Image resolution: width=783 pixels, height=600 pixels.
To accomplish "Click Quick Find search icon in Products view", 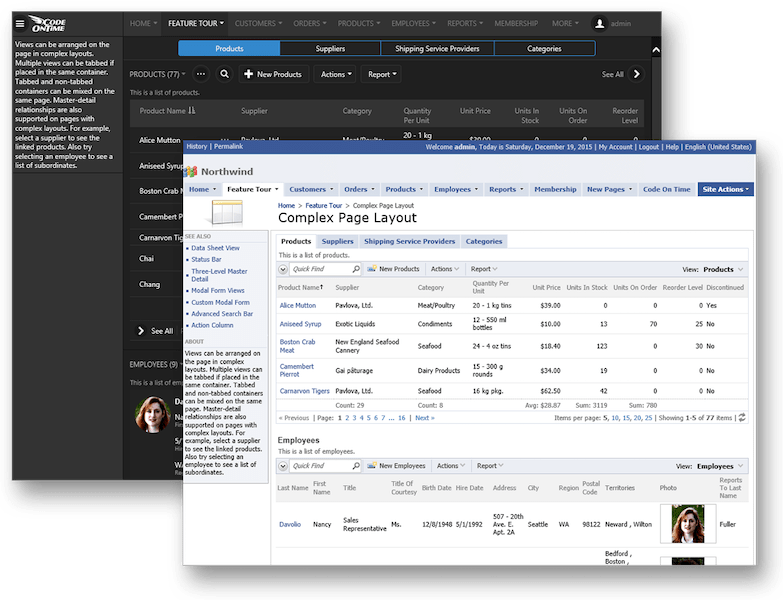I will [x=356, y=269].
